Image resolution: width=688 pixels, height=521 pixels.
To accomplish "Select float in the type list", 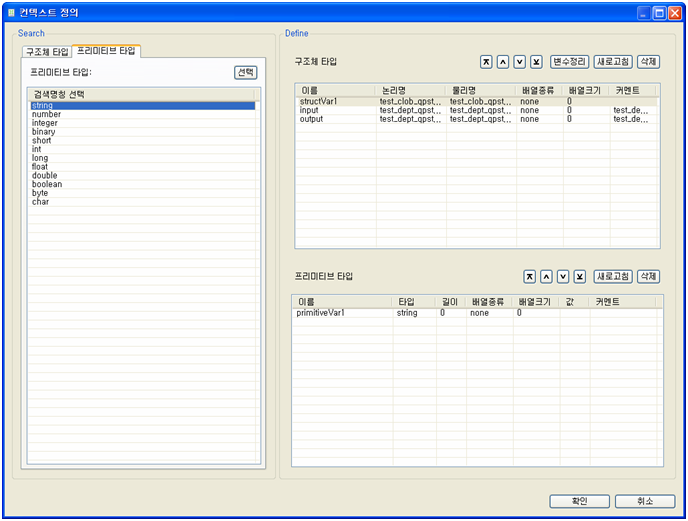I will [x=143, y=167].
